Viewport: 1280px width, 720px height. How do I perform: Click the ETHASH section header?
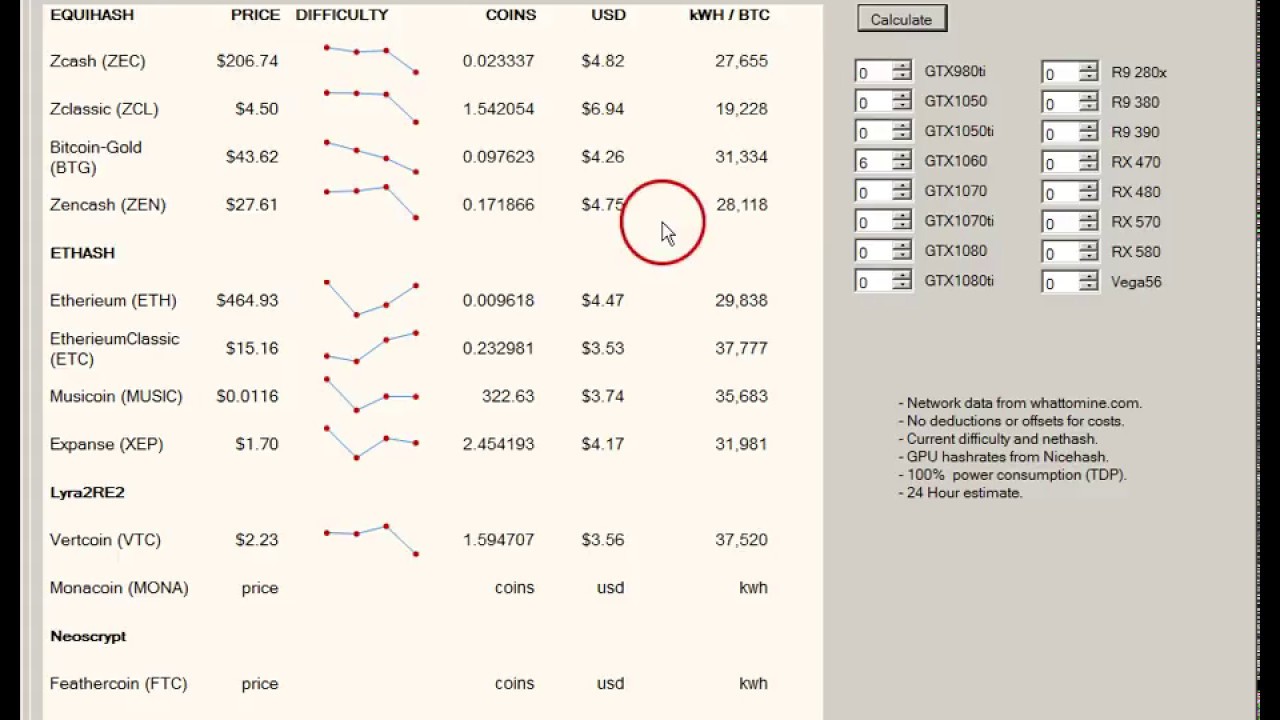(82, 253)
